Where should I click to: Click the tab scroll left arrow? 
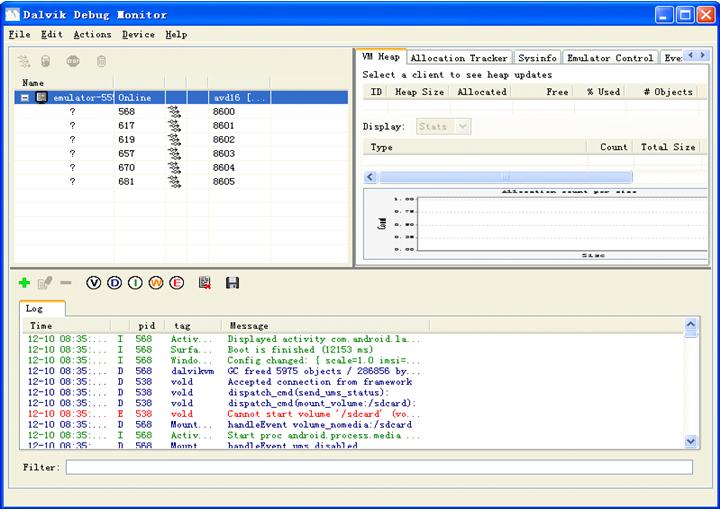click(691, 55)
